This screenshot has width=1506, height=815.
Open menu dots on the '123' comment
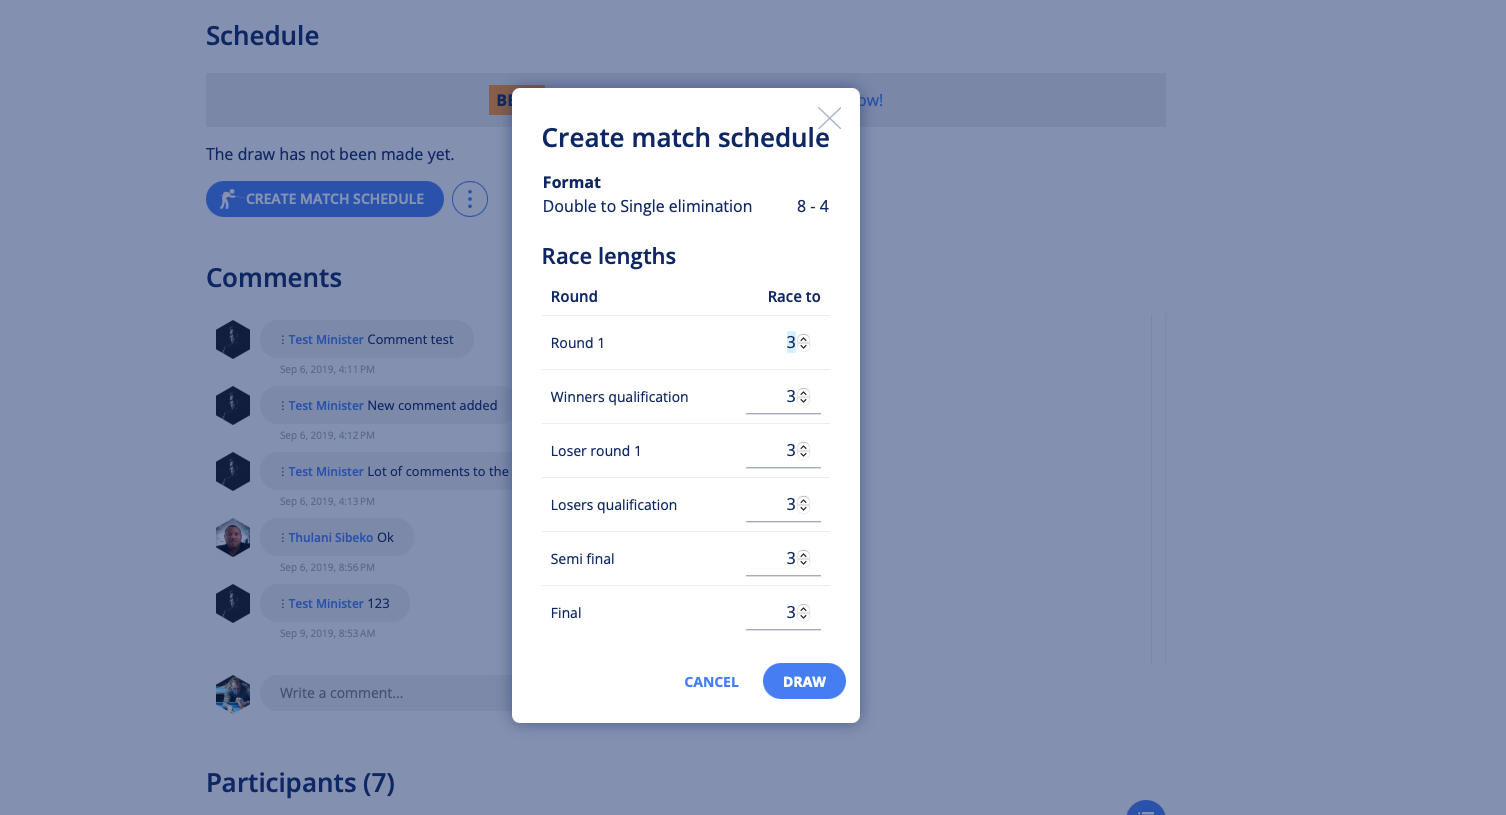283,604
